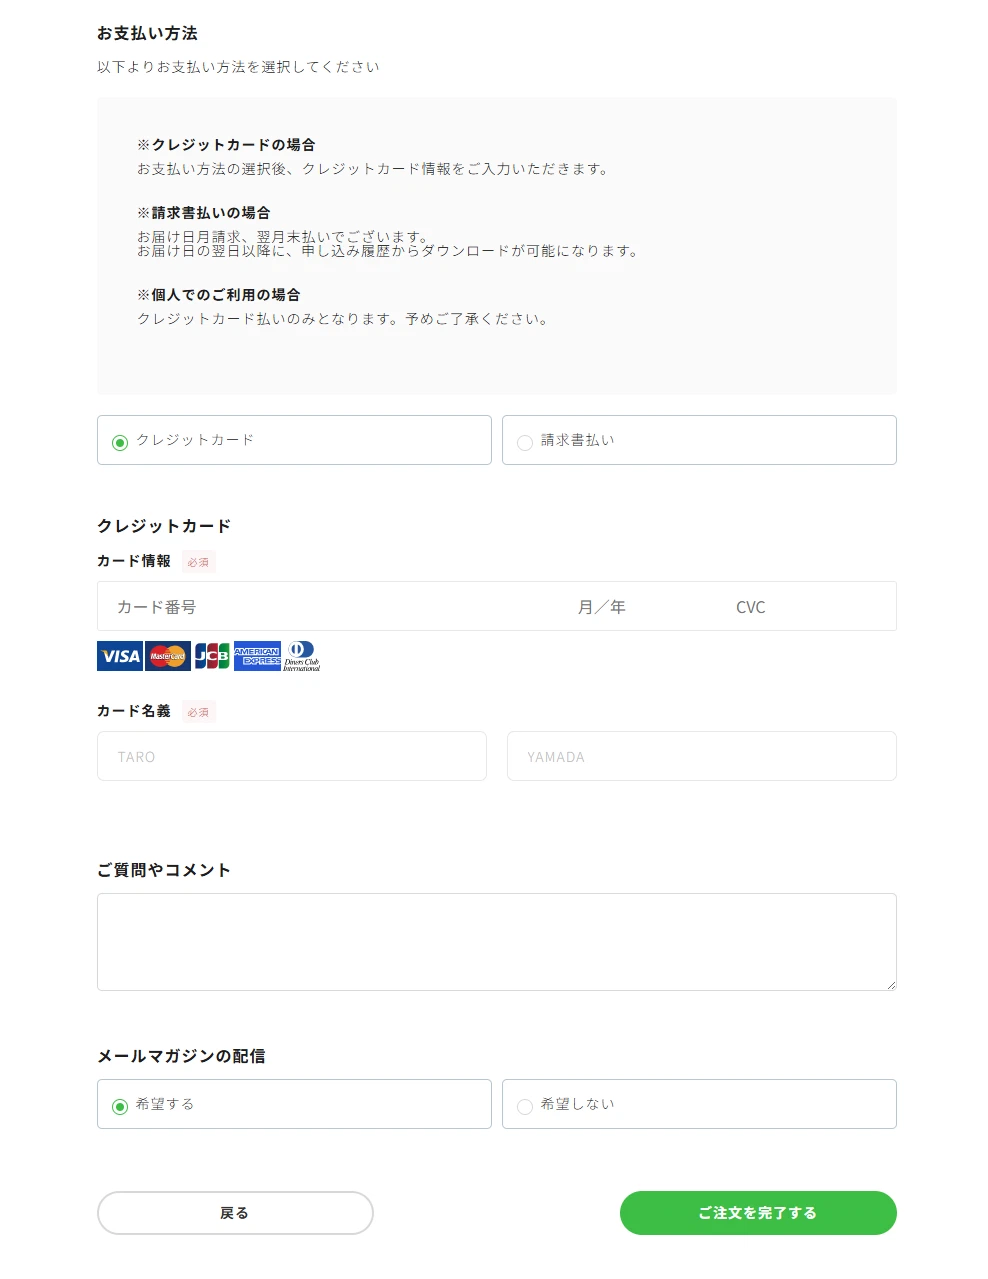Viewport: 988px width, 1279px height.
Task: Click the 必須 badge beside カード名義
Action: (199, 712)
